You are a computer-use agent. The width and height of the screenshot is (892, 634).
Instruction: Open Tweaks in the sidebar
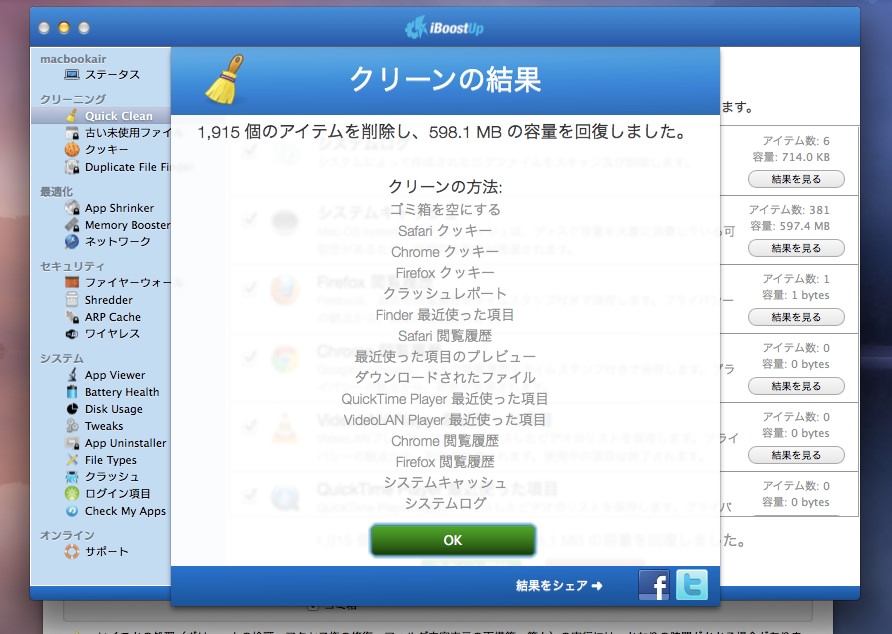(104, 426)
